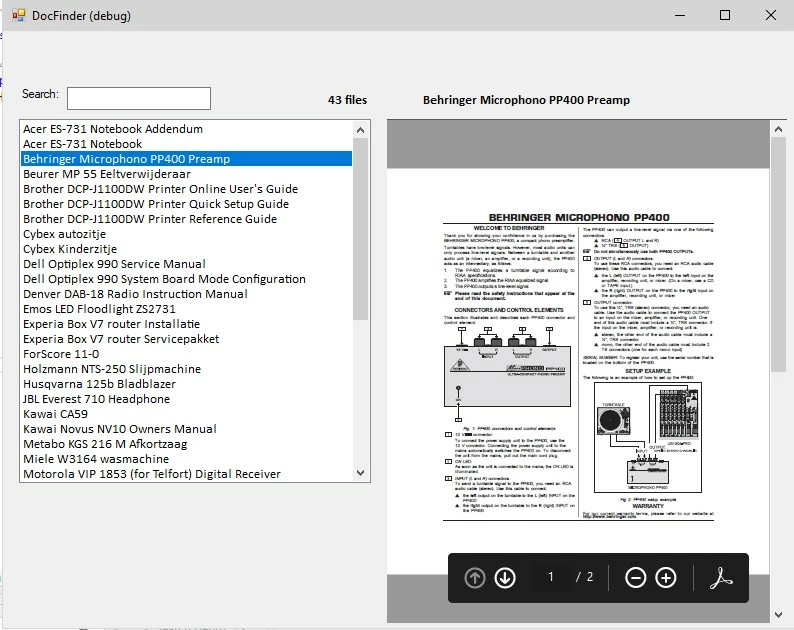Image resolution: width=794 pixels, height=630 pixels.
Task: Click the file list scroll-up arrow
Action: tap(361, 130)
